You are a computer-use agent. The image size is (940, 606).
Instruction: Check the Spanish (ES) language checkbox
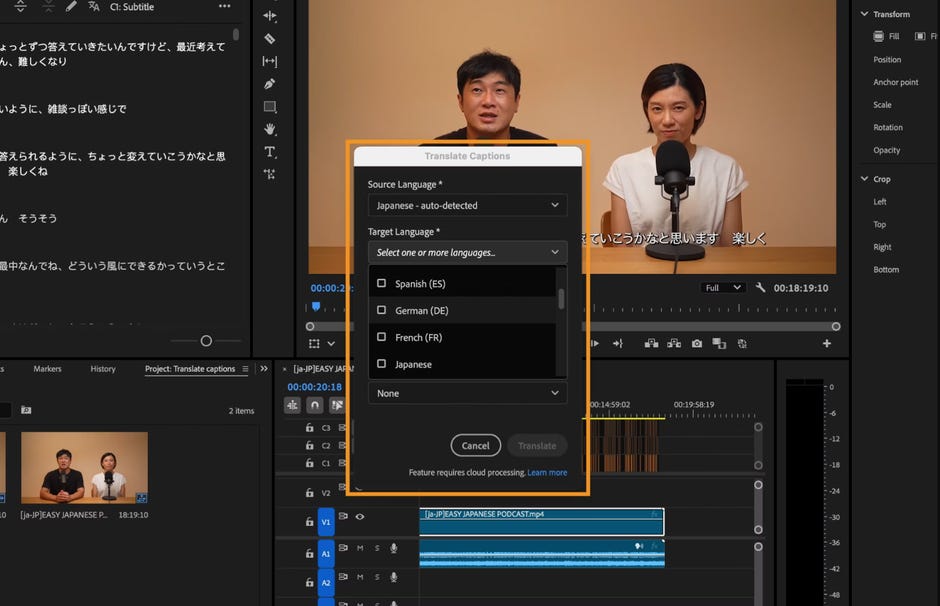click(382, 283)
